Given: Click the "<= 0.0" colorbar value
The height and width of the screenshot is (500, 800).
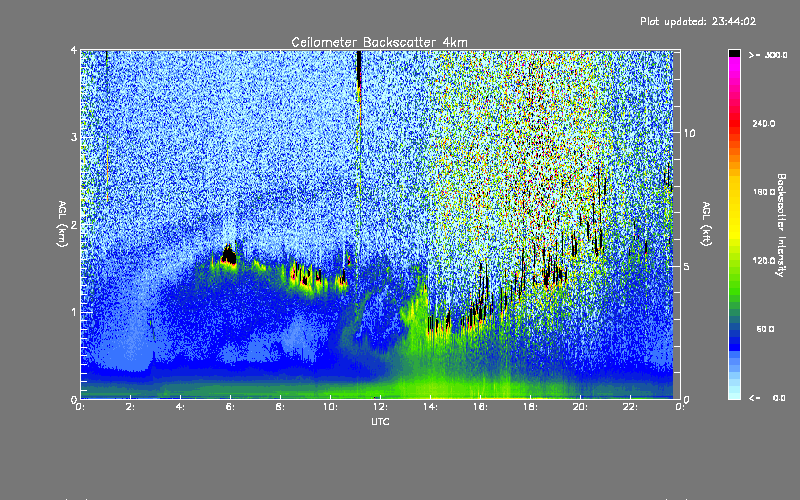Looking at the screenshot, I should point(767,398).
